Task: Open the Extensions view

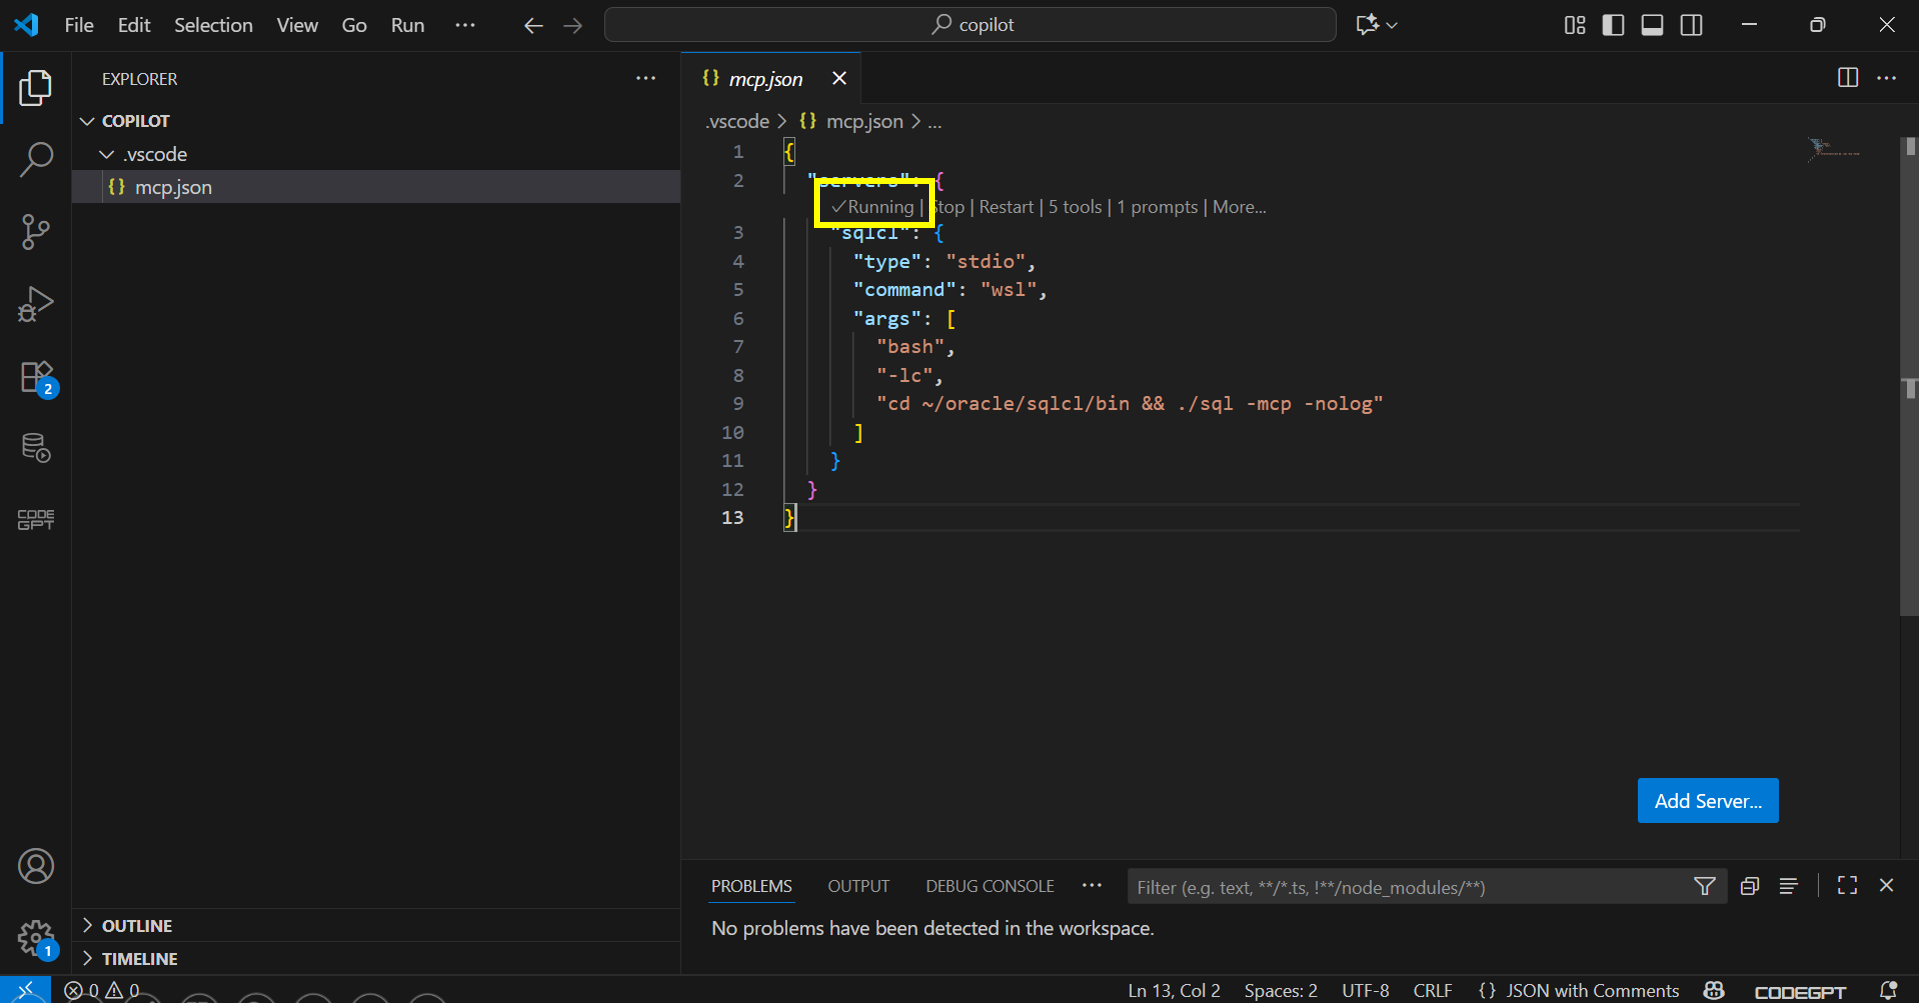Action: pyautogui.click(x=36, y=378)
